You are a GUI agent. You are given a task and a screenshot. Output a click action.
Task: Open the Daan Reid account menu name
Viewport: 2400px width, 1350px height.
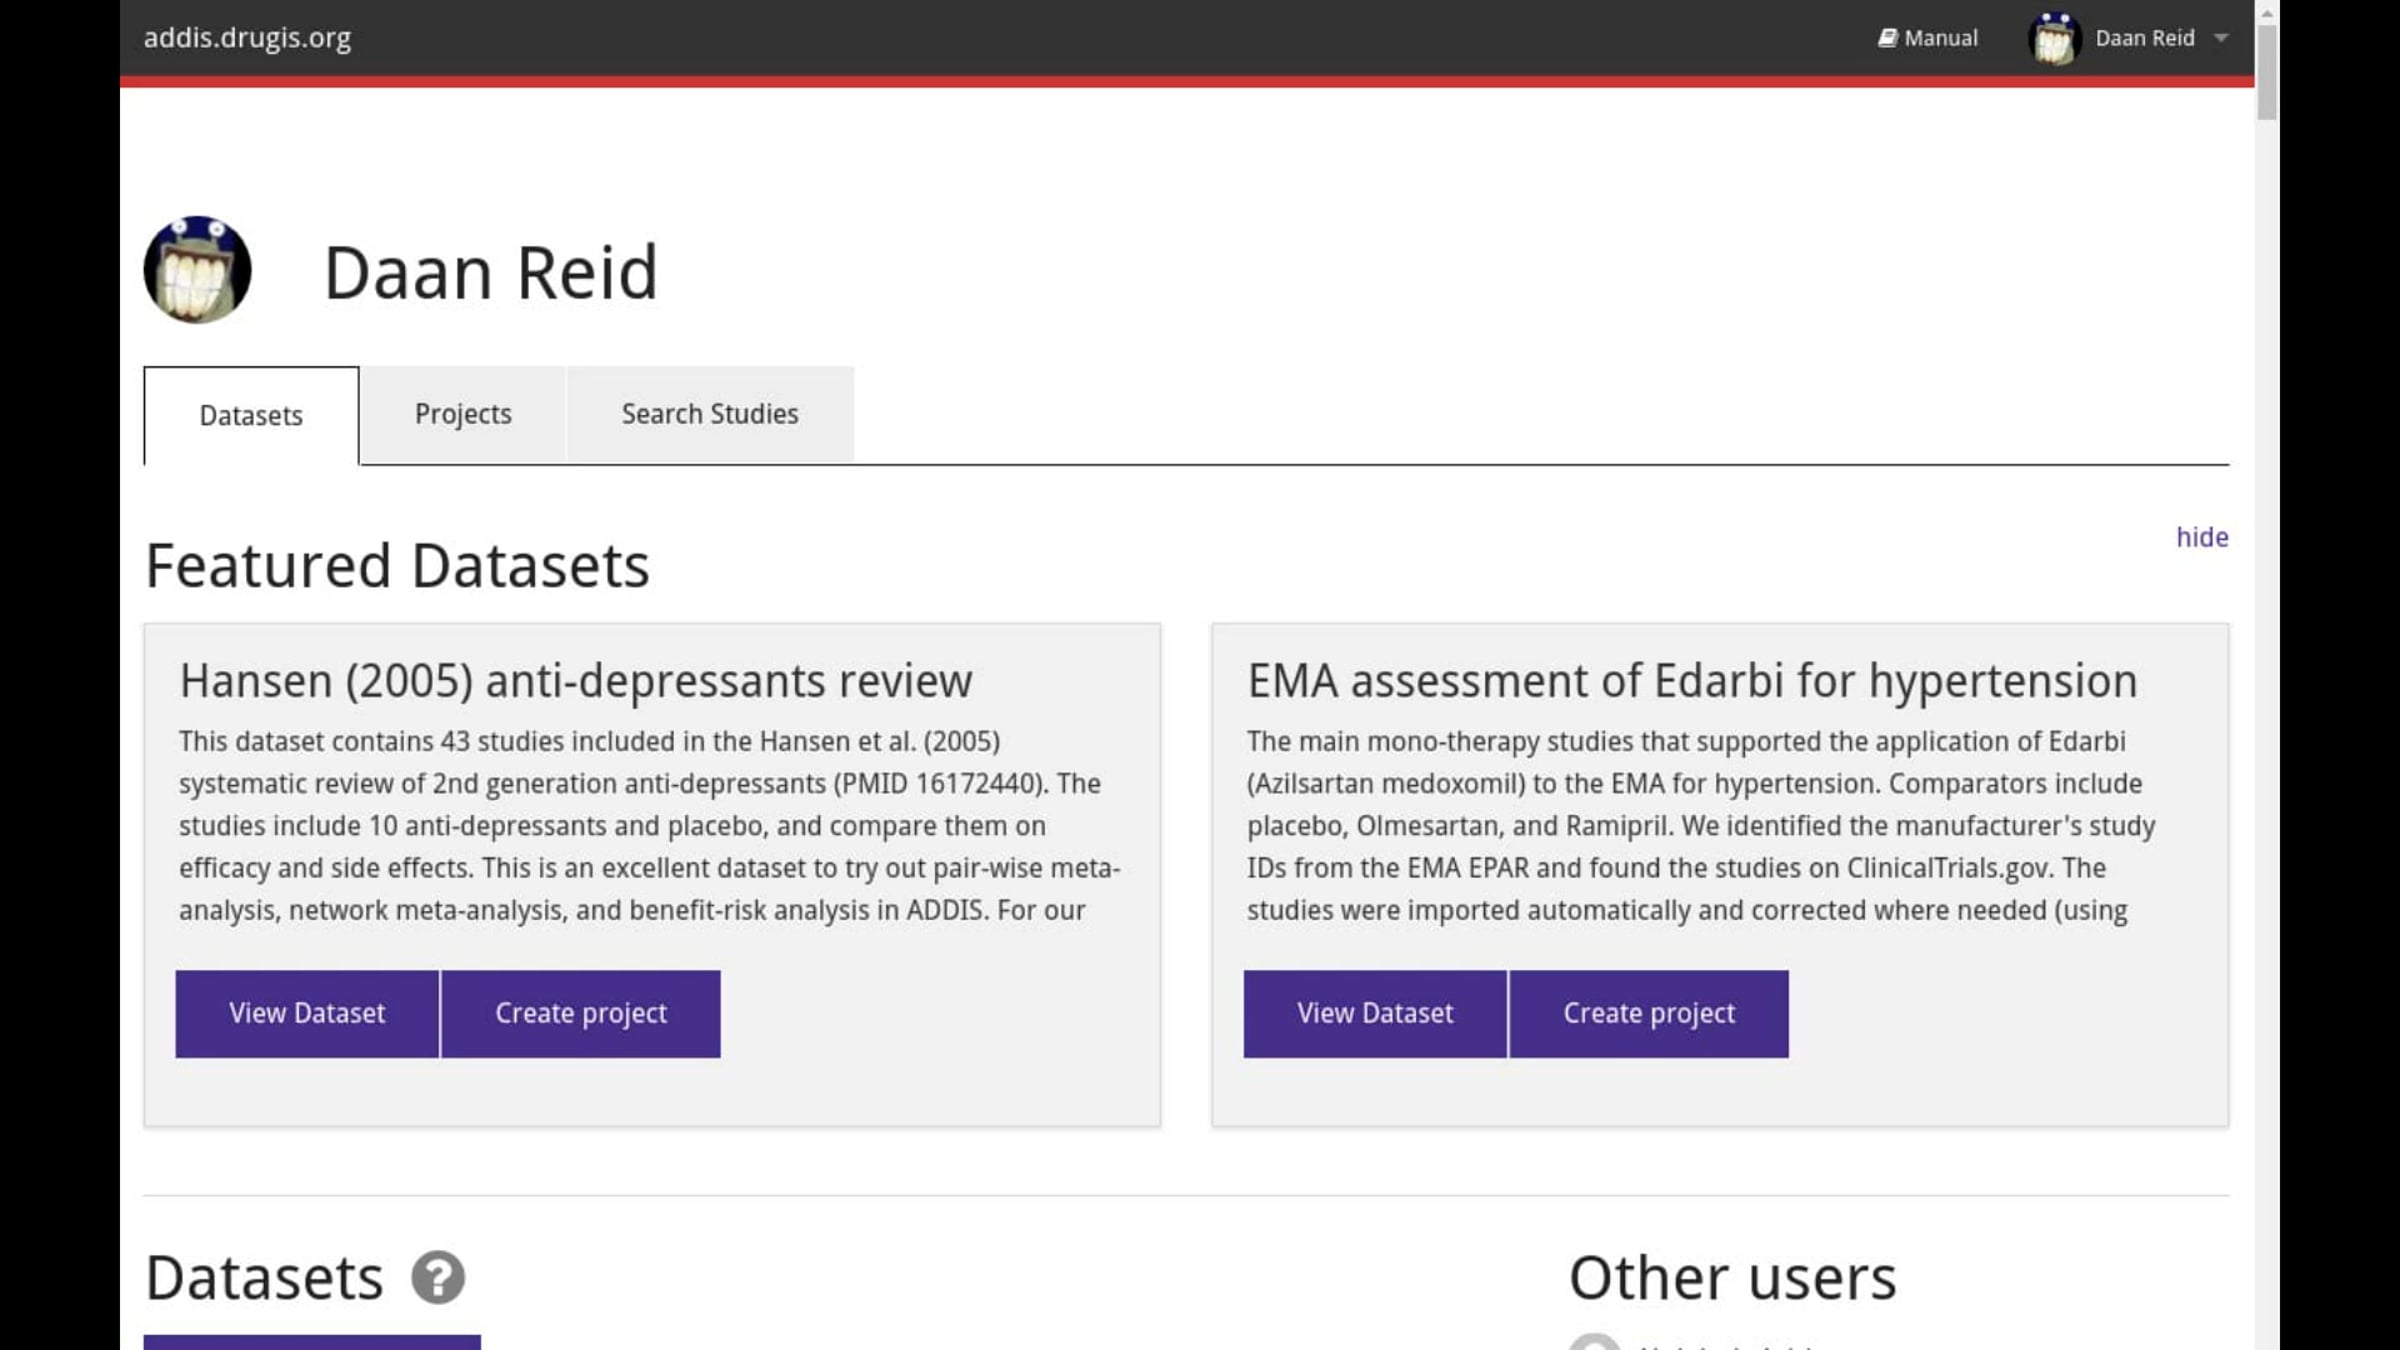pyautogui.click(x=2145, y=38)
